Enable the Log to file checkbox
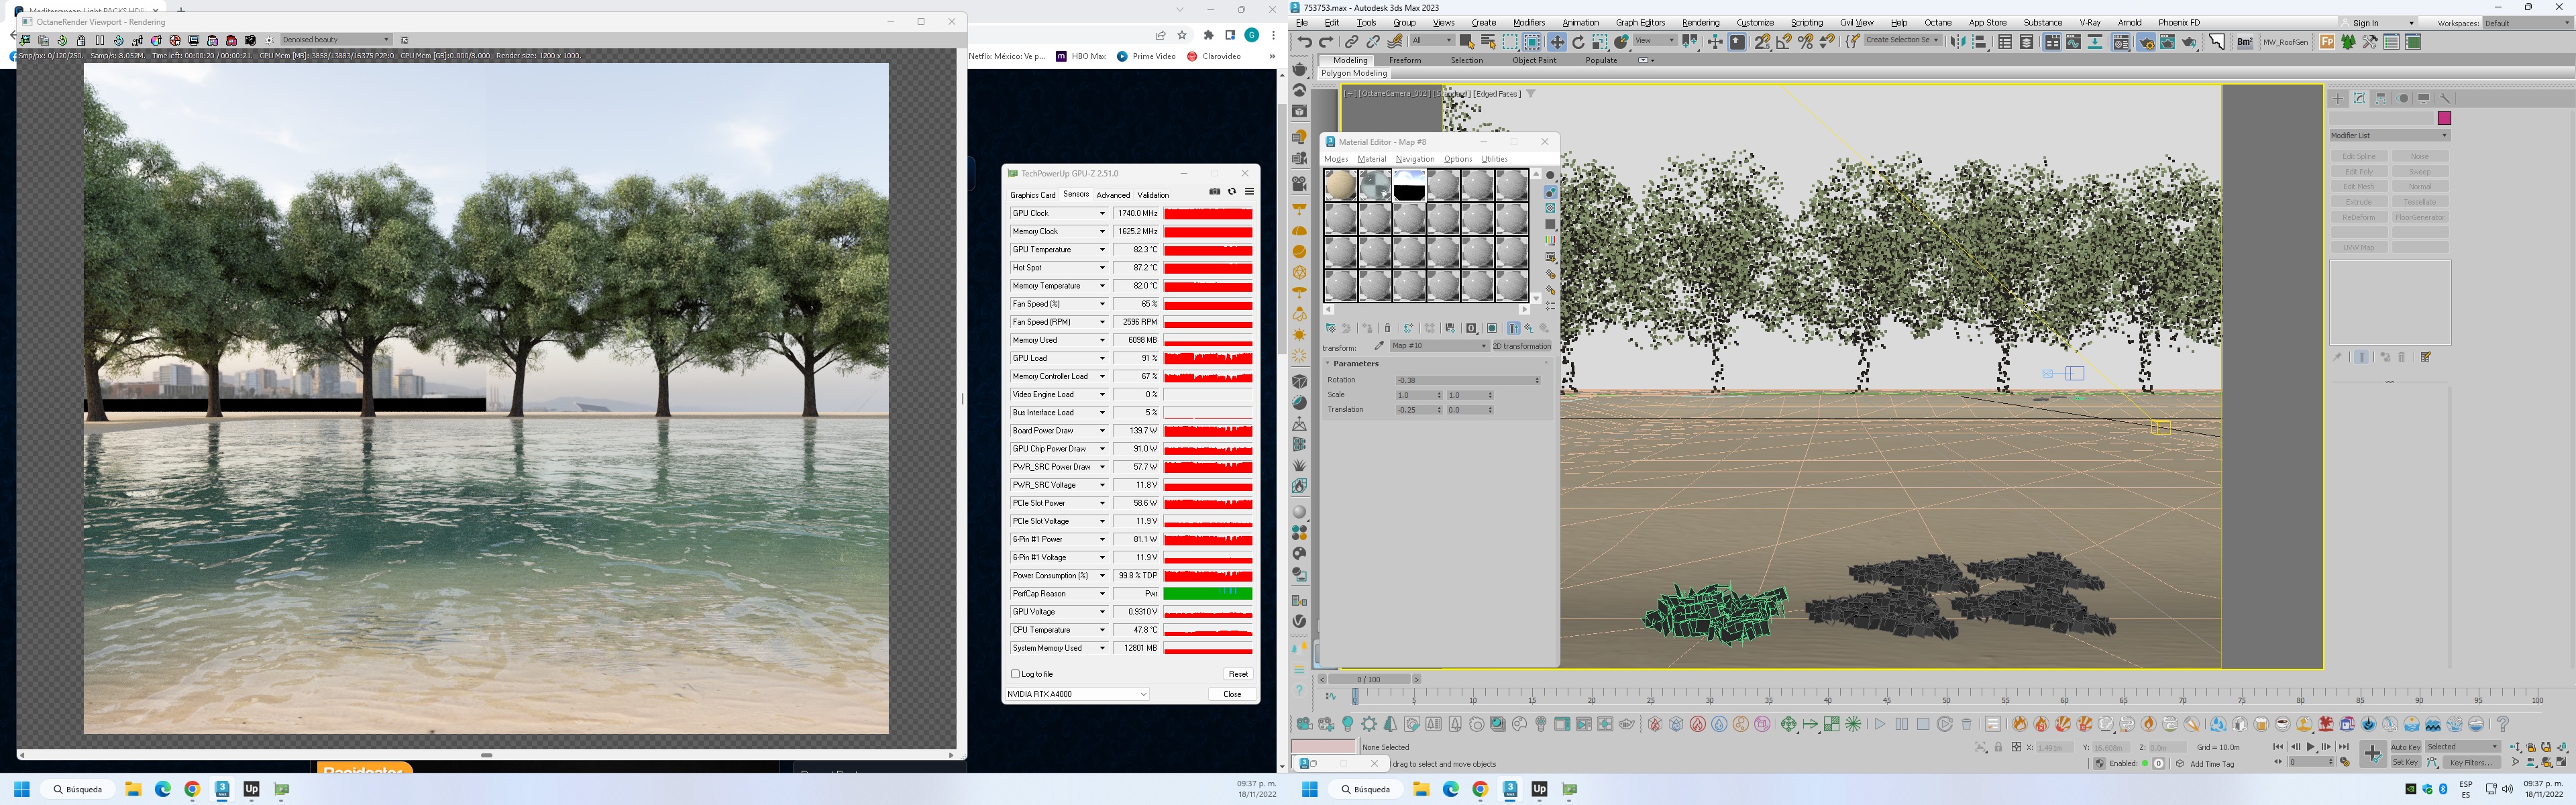2576x805 pixels. tap(1016, 674)
